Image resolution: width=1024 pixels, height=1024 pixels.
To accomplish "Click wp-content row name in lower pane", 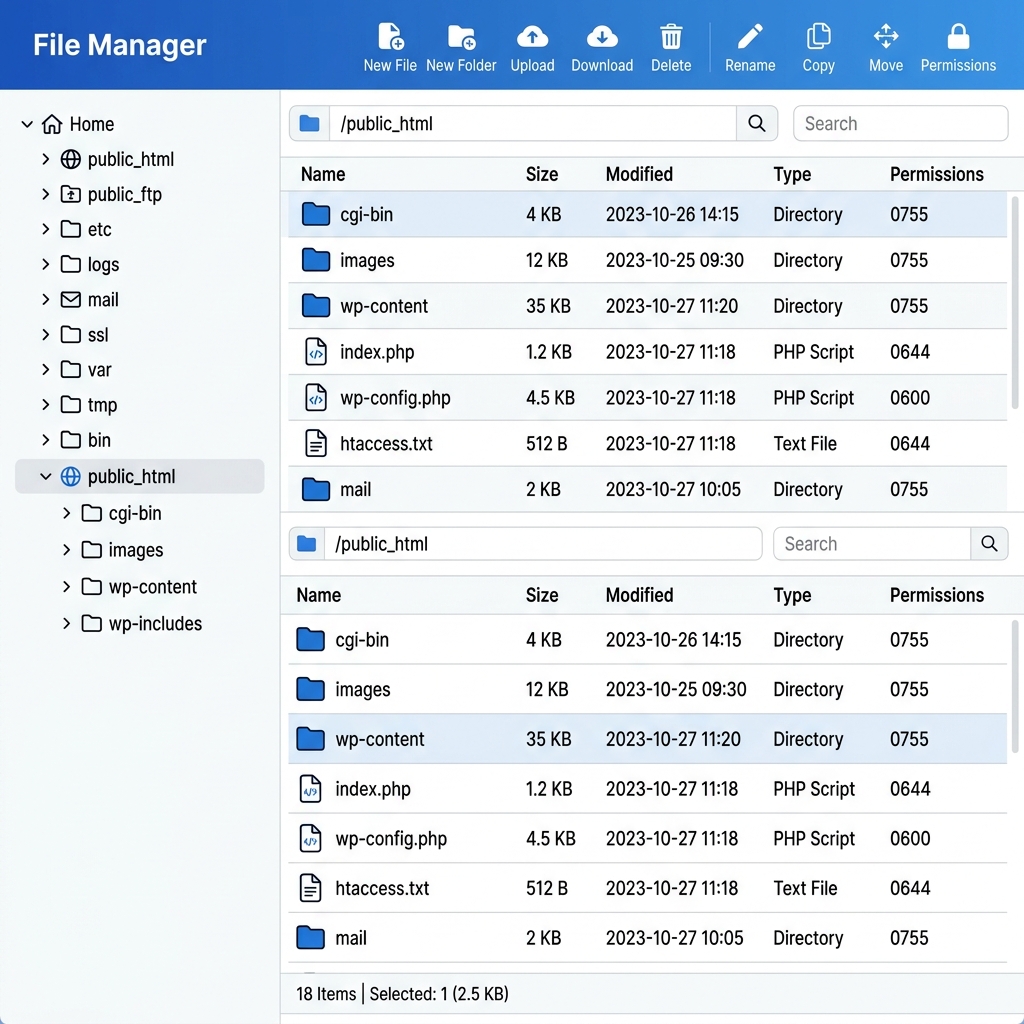I will (379, 739).
